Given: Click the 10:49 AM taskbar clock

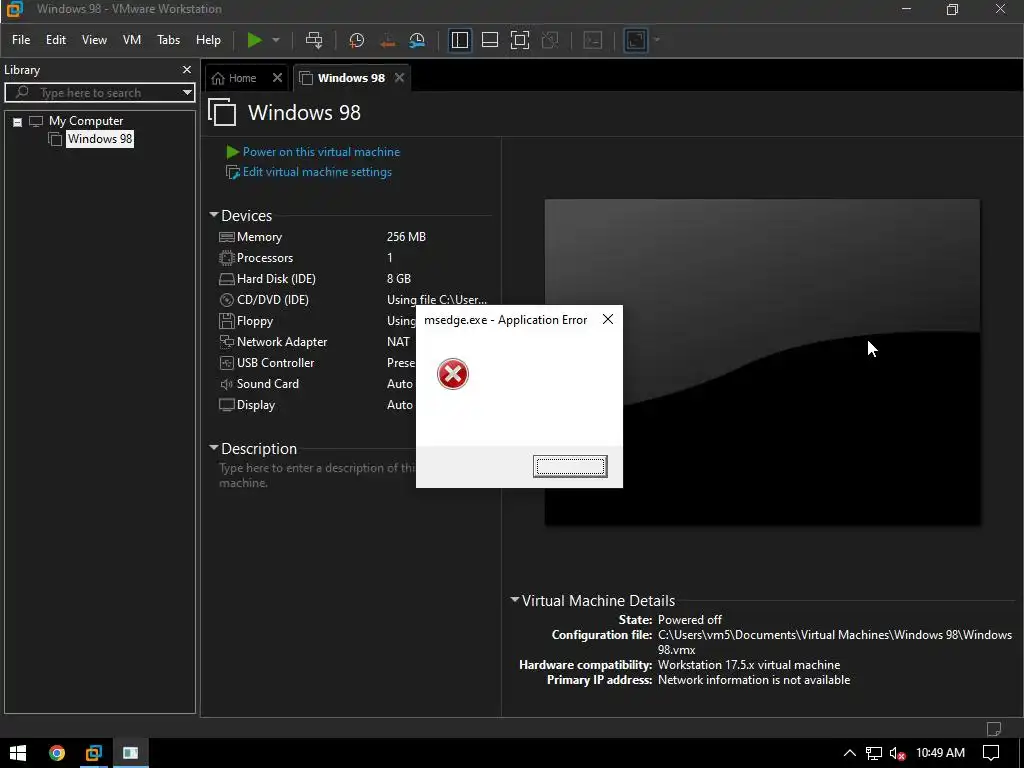Looking at the screenshot, I should tap(940, 753).
